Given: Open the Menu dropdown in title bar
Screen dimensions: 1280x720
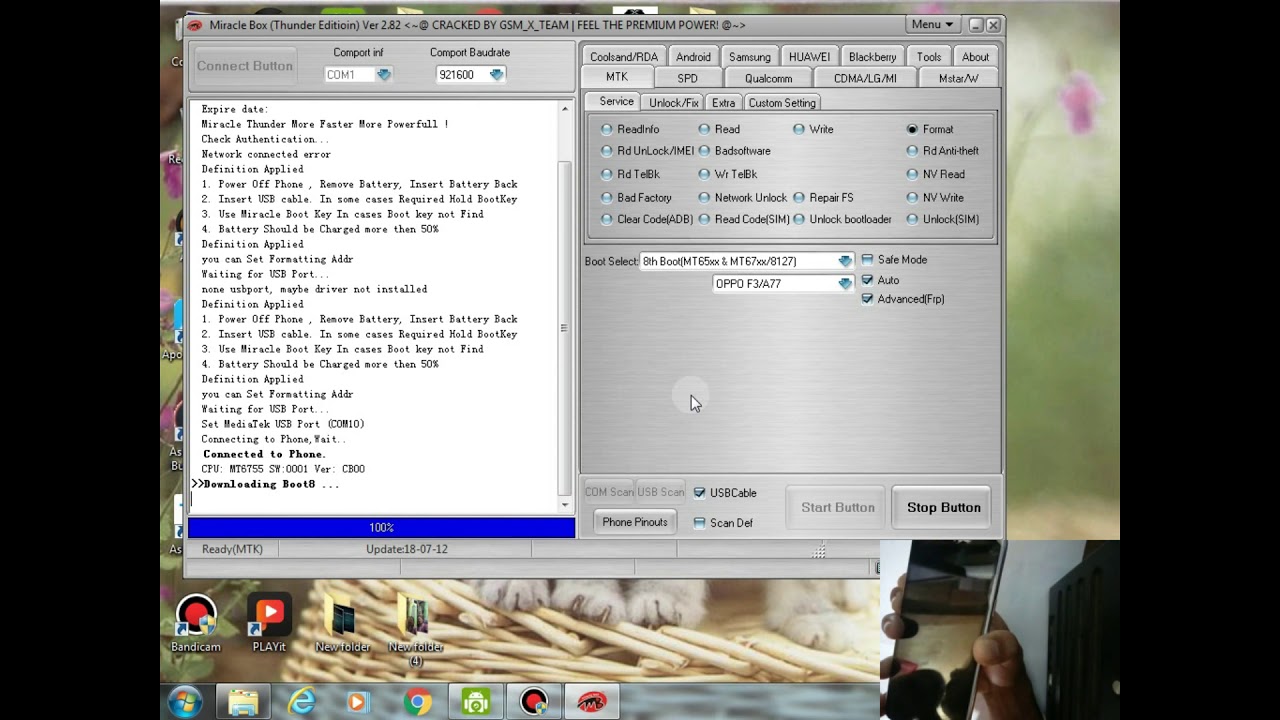Looking at the screenshot, I should click(x=932, y=25).
